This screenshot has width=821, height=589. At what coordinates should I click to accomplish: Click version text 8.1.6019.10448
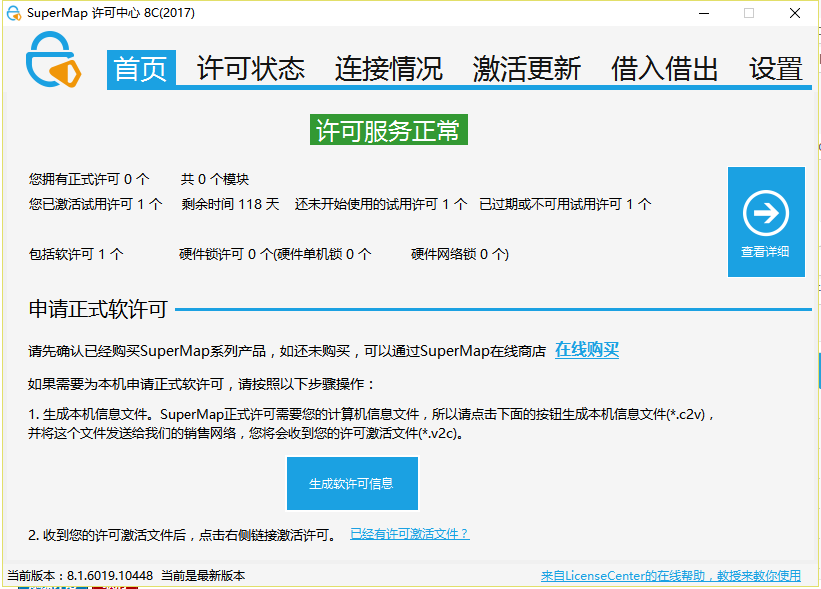pyautogui.click(x=110, y=575)
